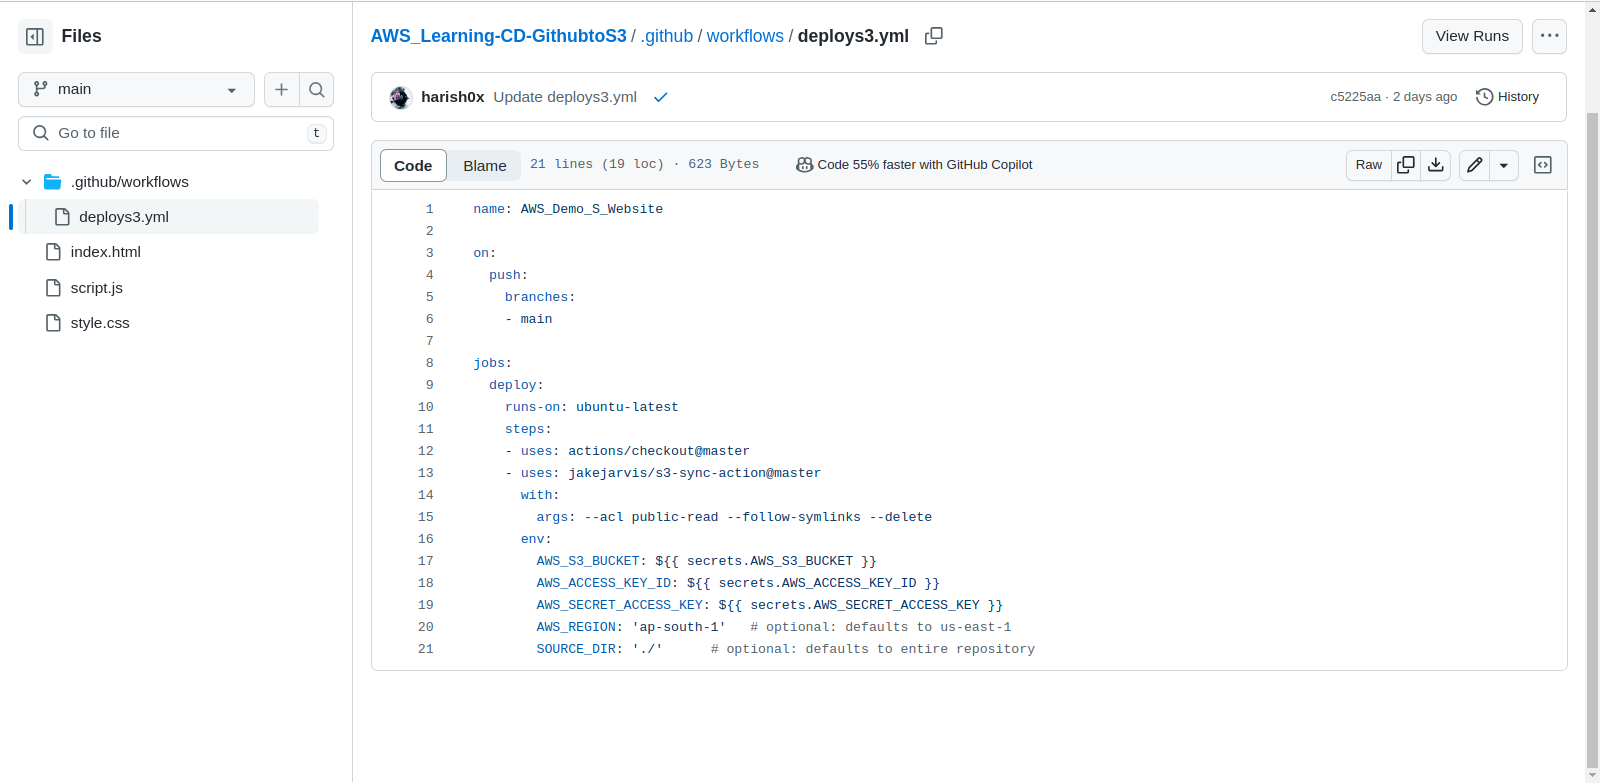
Task: Collapse the .github/workflows folder chevron
Action: tap(27, 182)
